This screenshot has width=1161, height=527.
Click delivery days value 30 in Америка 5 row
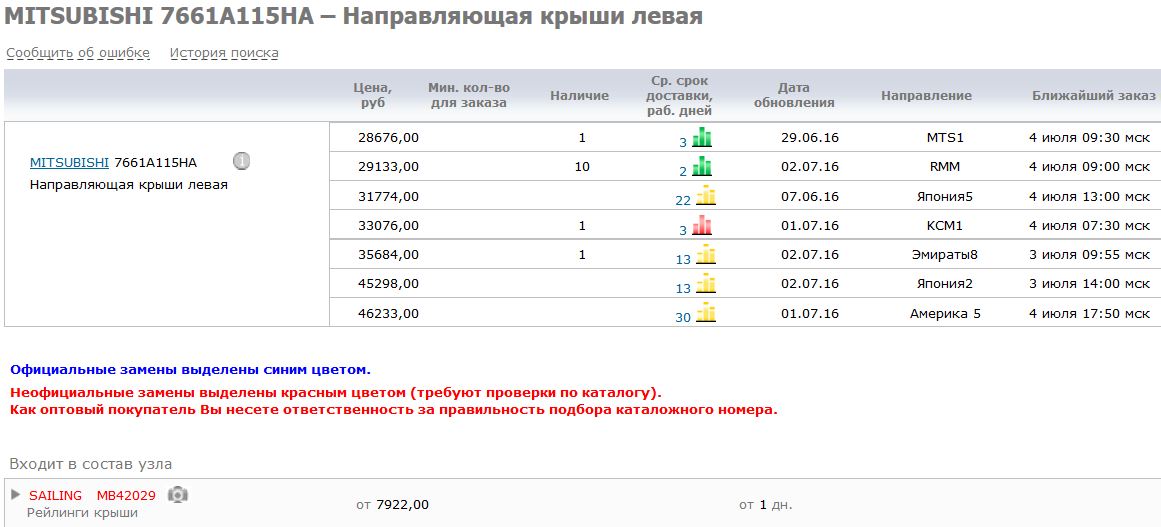(683, 318)
